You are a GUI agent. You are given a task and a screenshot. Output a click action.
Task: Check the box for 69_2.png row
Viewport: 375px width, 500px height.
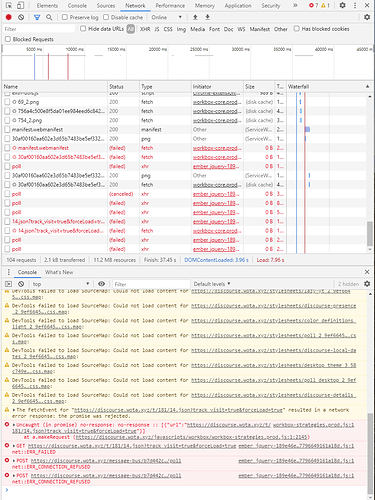[x=7, y=102]
